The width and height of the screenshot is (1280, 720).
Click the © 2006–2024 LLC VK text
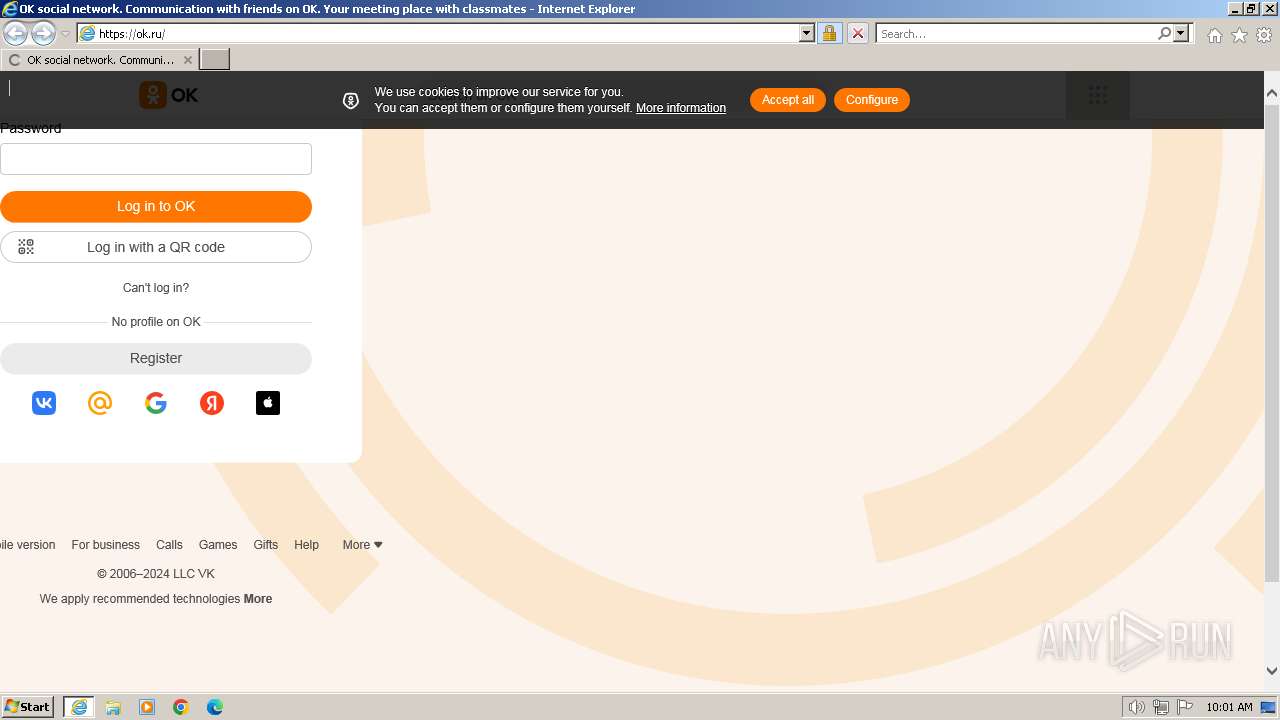pyautogui.click(x=156, y=574)
